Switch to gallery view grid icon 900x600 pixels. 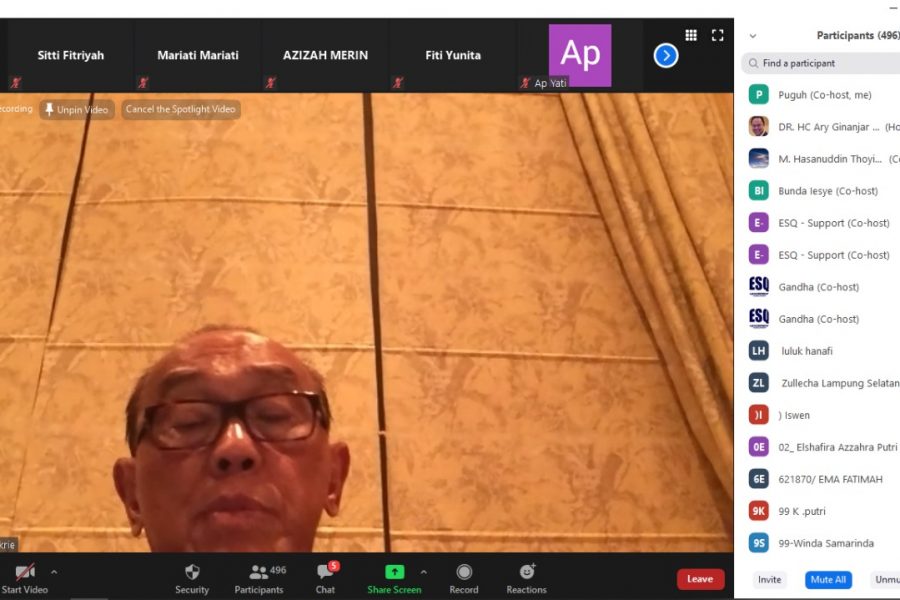click(691, 35)
